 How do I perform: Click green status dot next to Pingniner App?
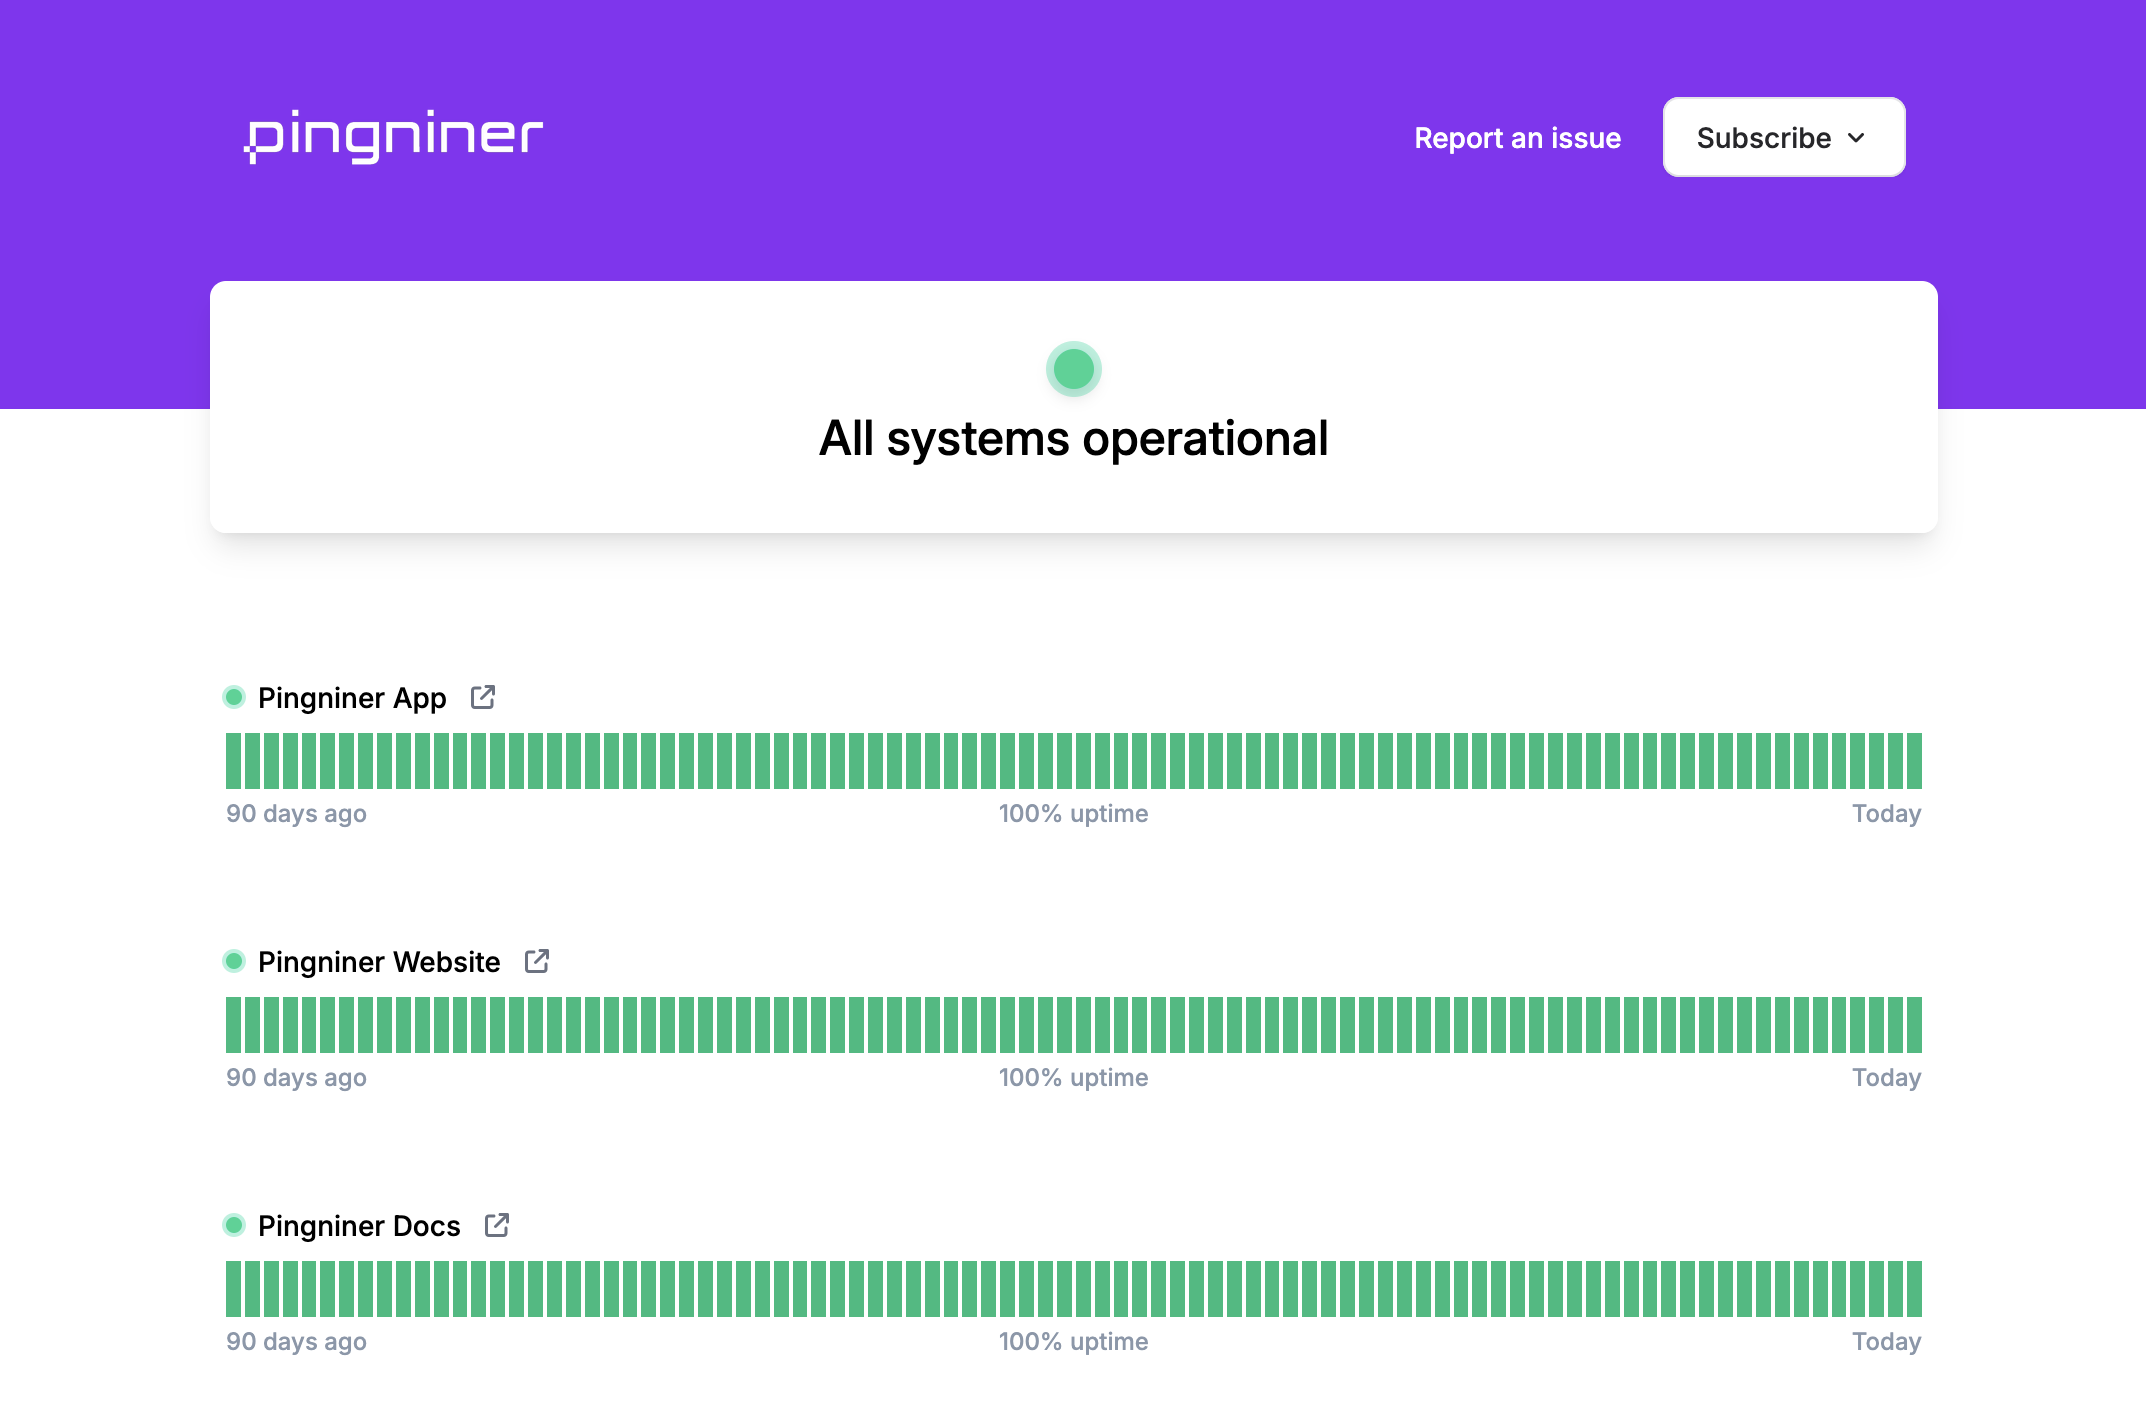(234, 697)
